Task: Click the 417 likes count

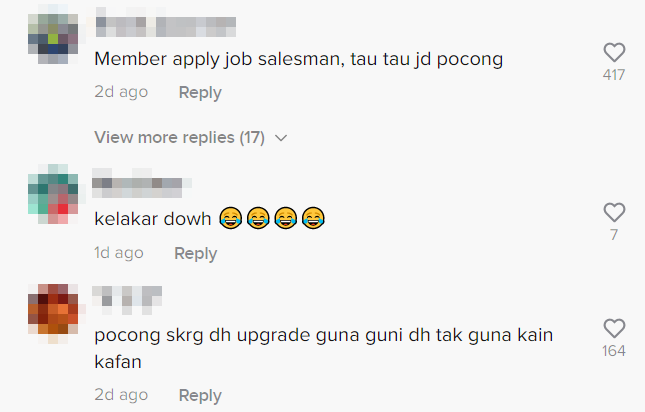Action: [614, 75]
